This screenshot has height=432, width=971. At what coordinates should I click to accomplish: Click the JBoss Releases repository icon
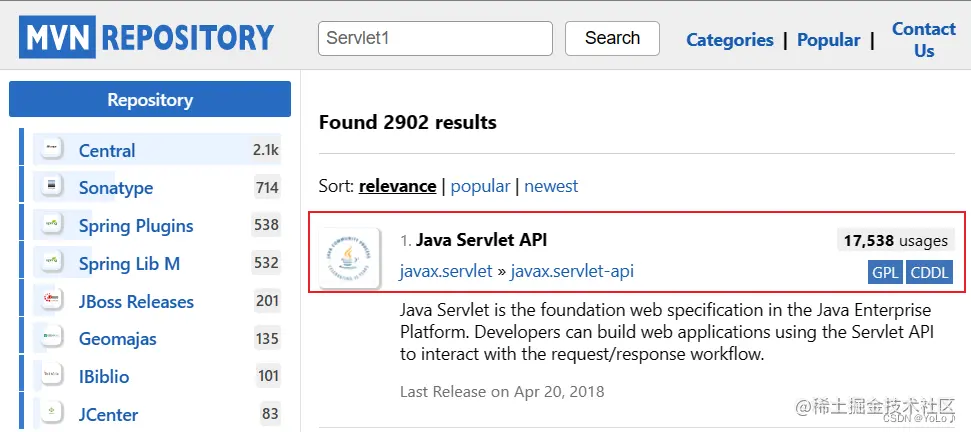pyautogui.click(x=51, y=301)
